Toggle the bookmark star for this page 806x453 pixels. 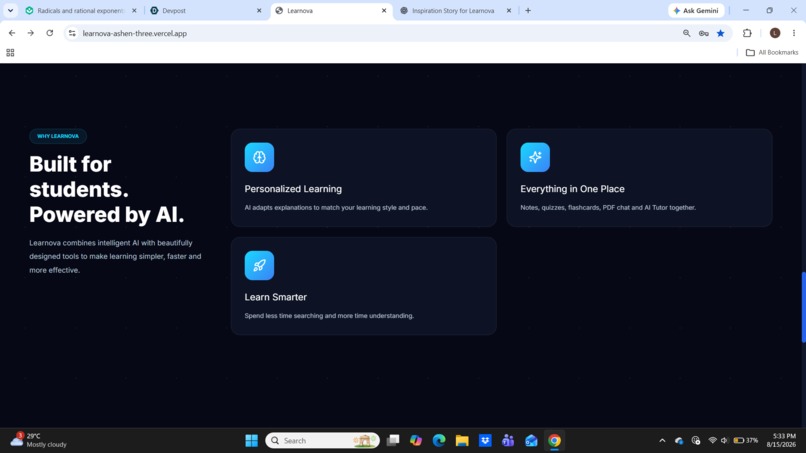(721, 33)
